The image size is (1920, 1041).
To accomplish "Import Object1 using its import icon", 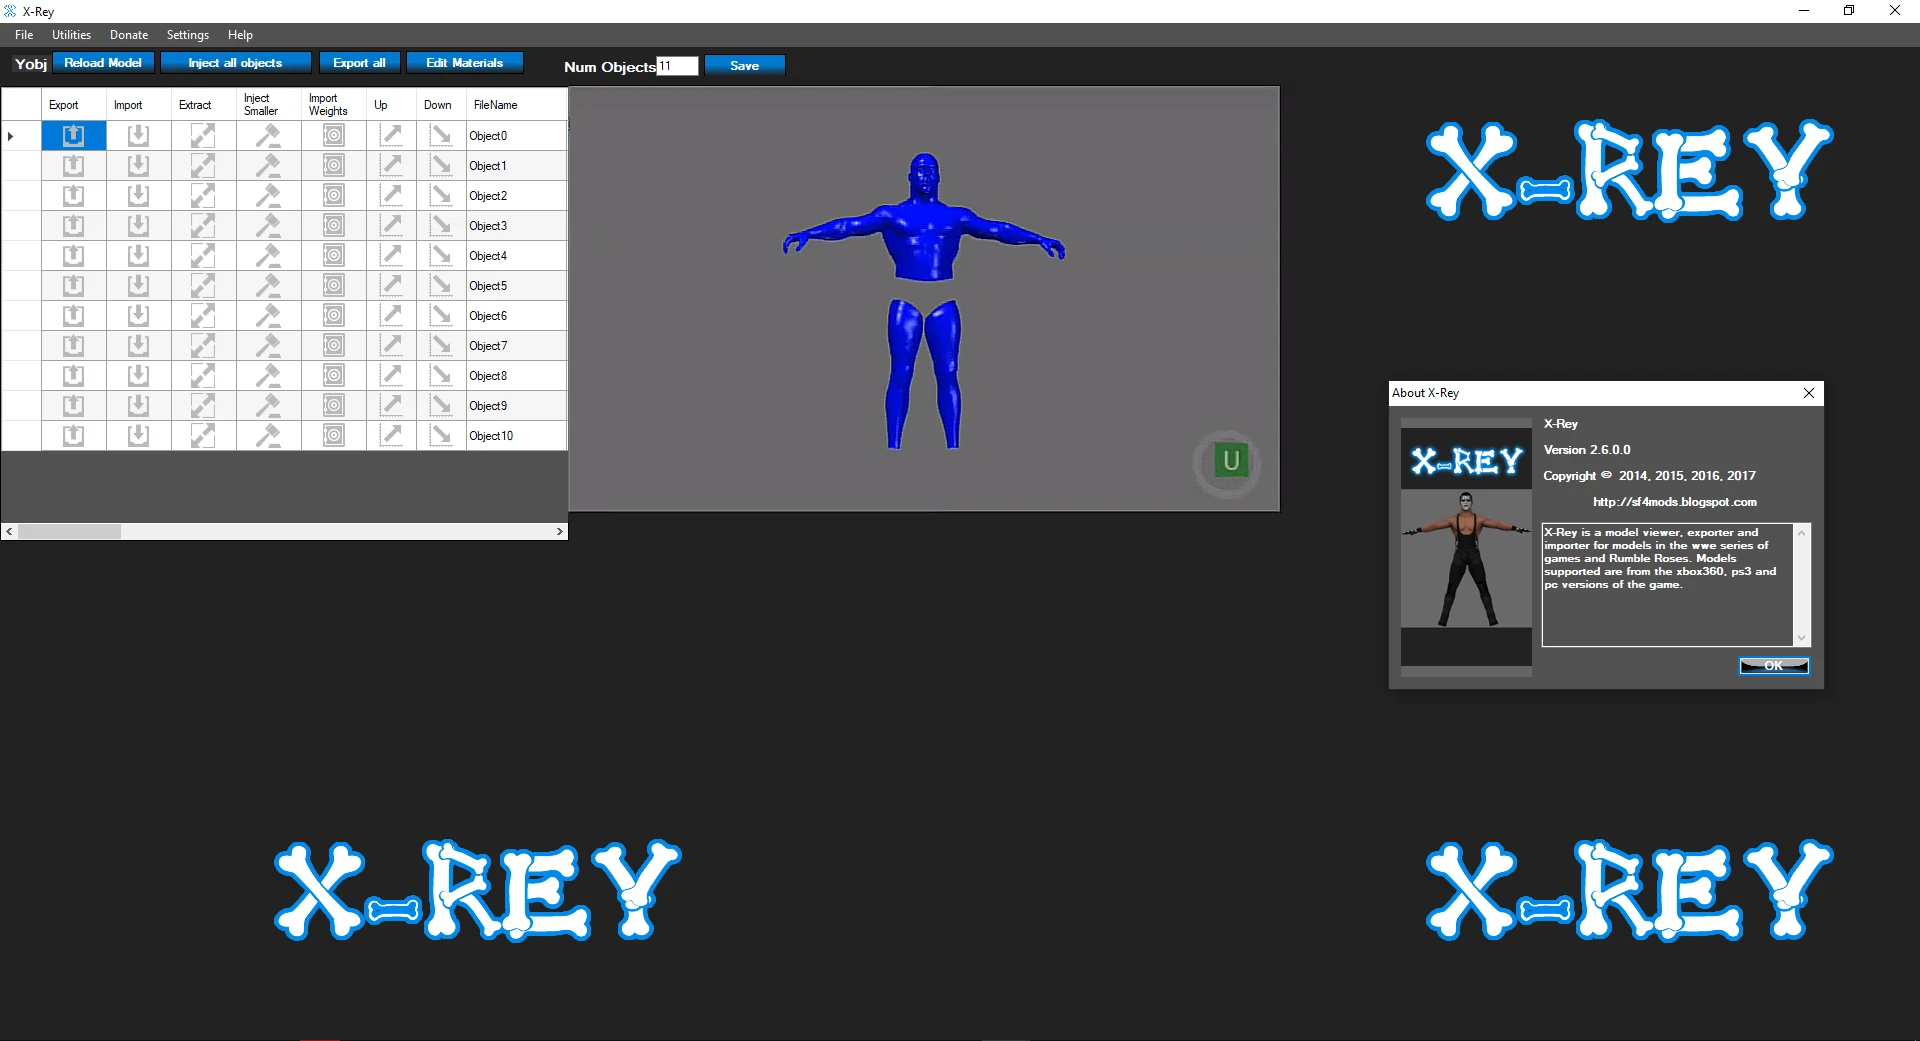I will pos(138,165).
